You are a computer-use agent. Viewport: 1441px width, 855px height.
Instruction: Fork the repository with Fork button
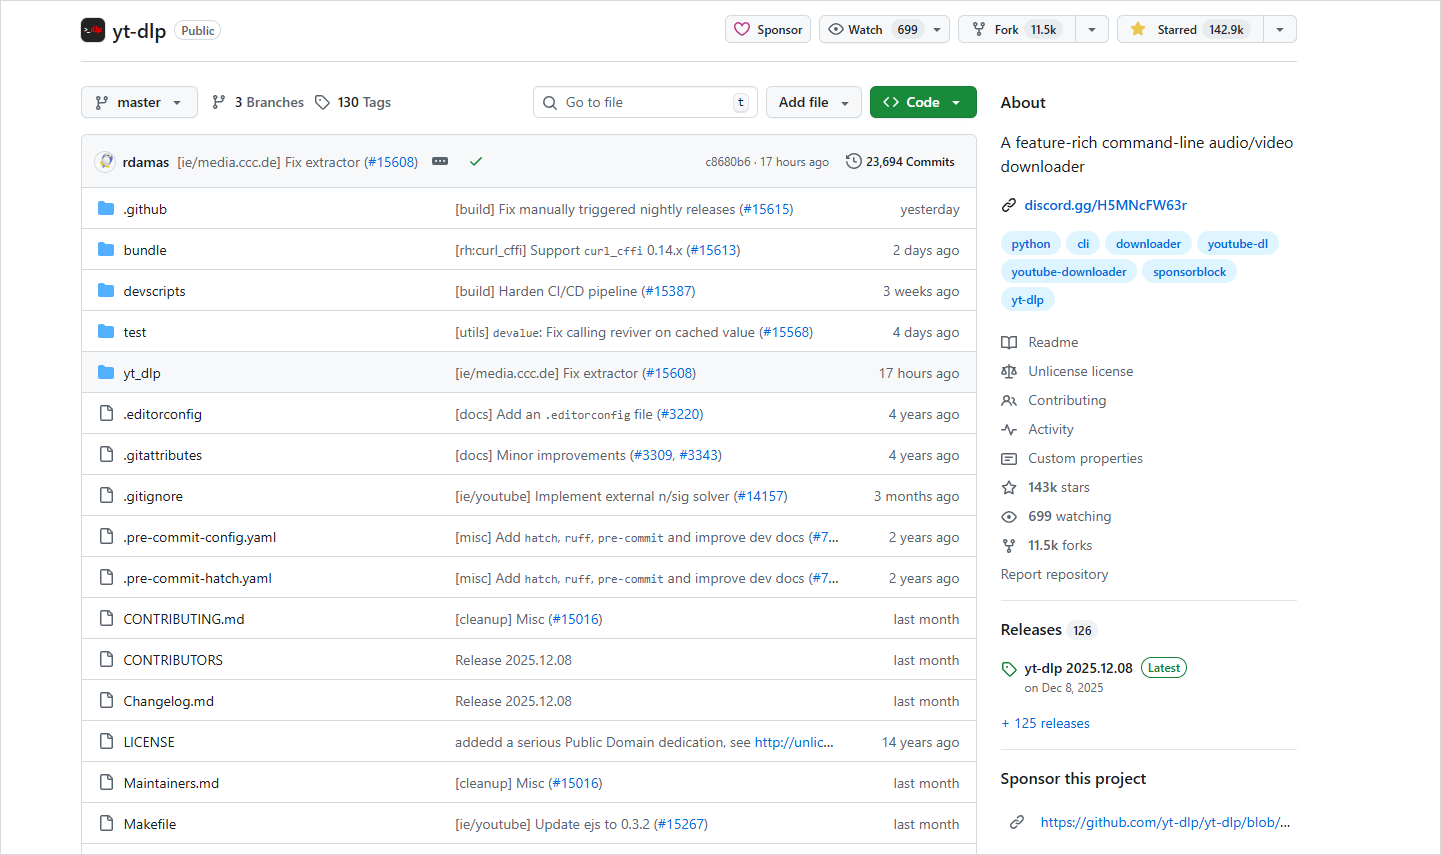tap(1017, 29)
